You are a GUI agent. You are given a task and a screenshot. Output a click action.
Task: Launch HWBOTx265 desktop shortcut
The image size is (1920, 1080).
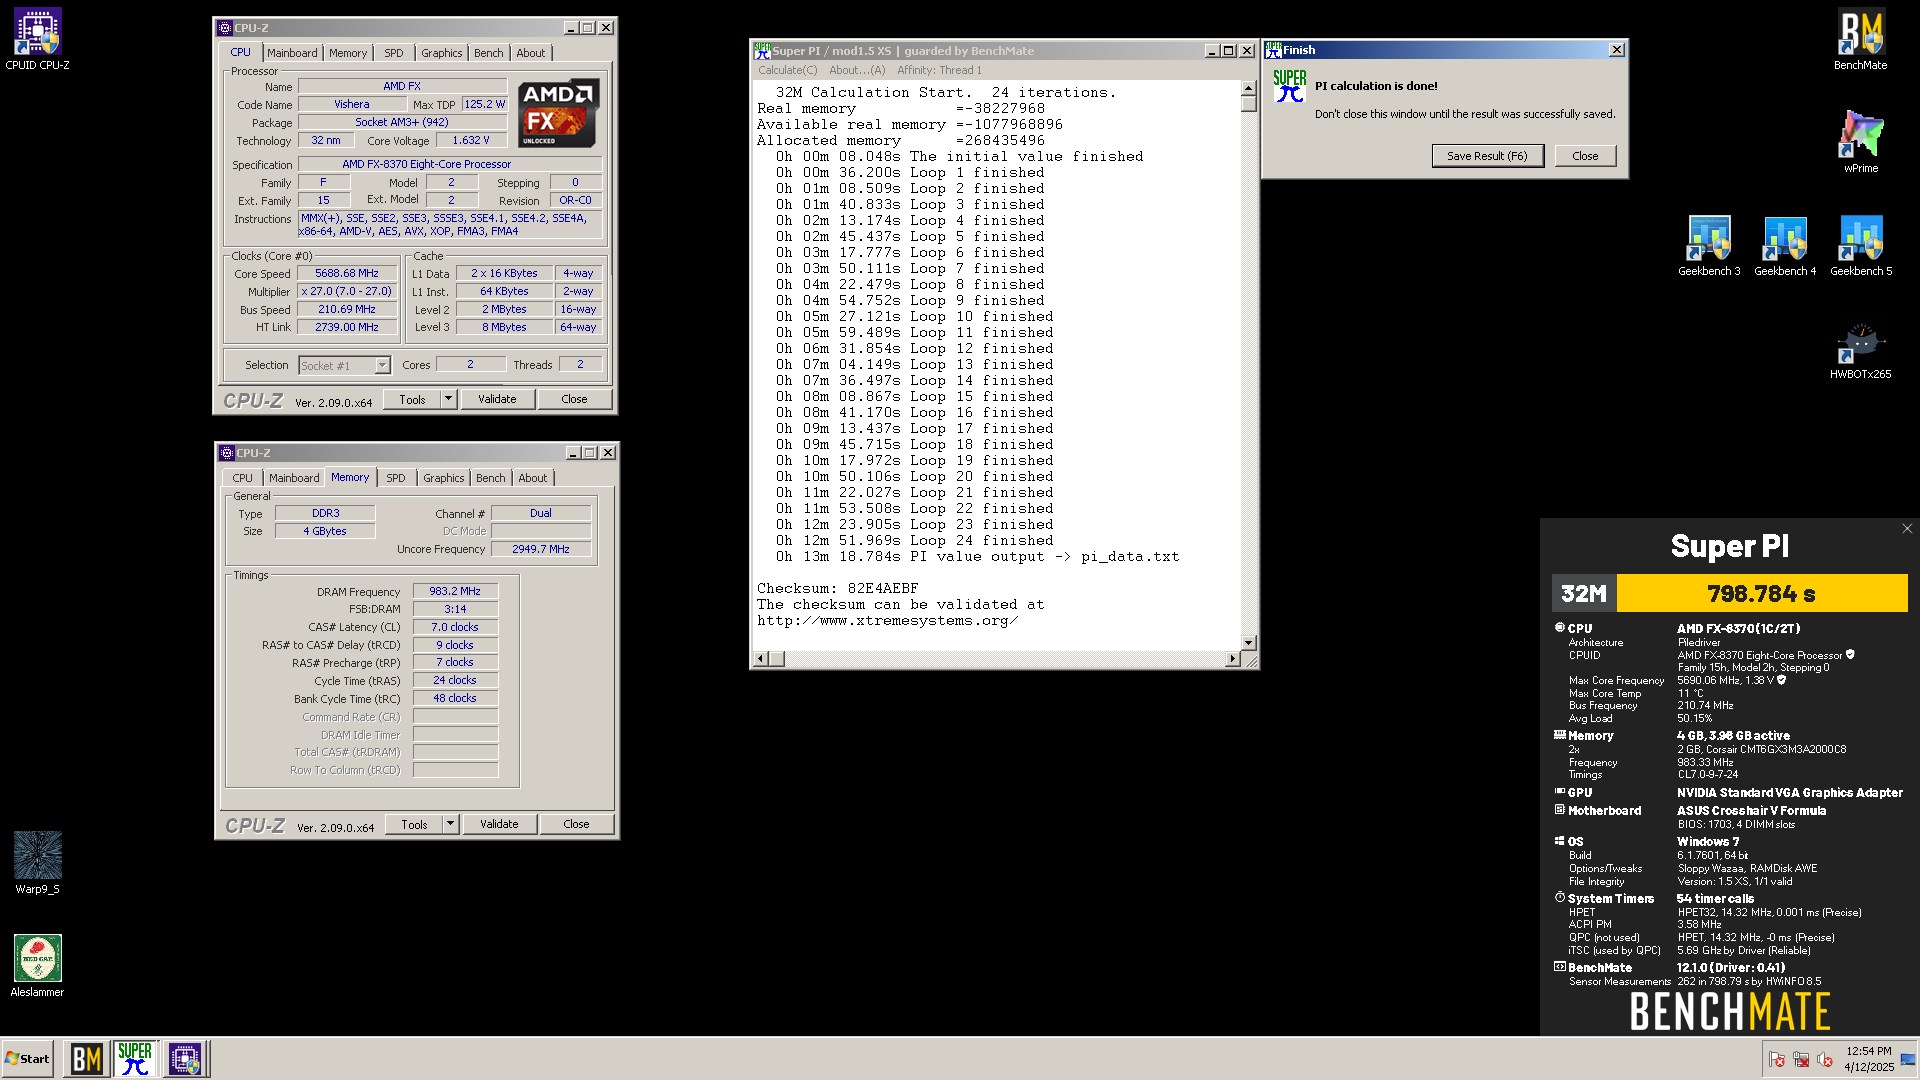(1860, 348)
